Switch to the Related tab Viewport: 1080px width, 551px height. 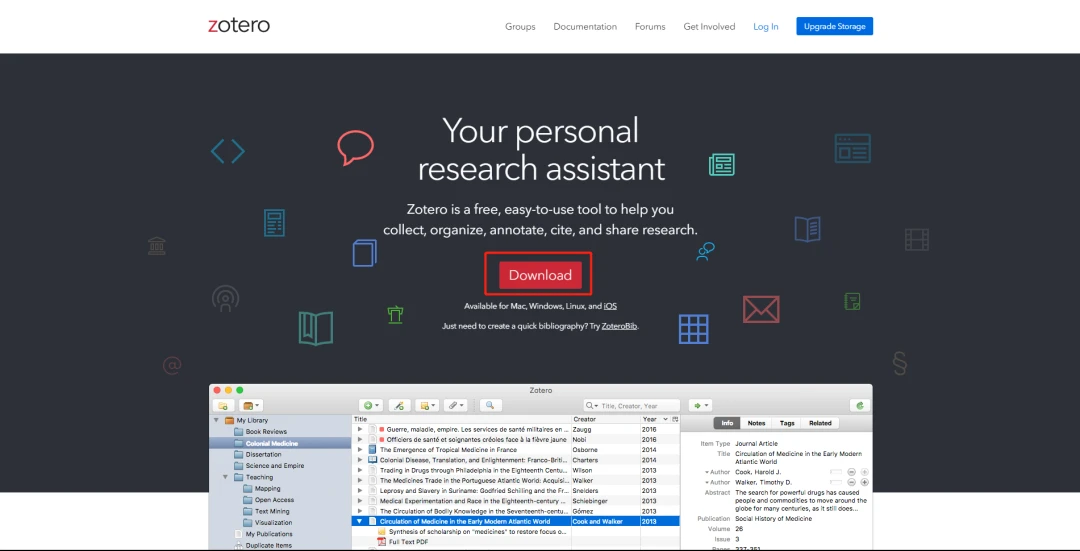tap(820, 423)
